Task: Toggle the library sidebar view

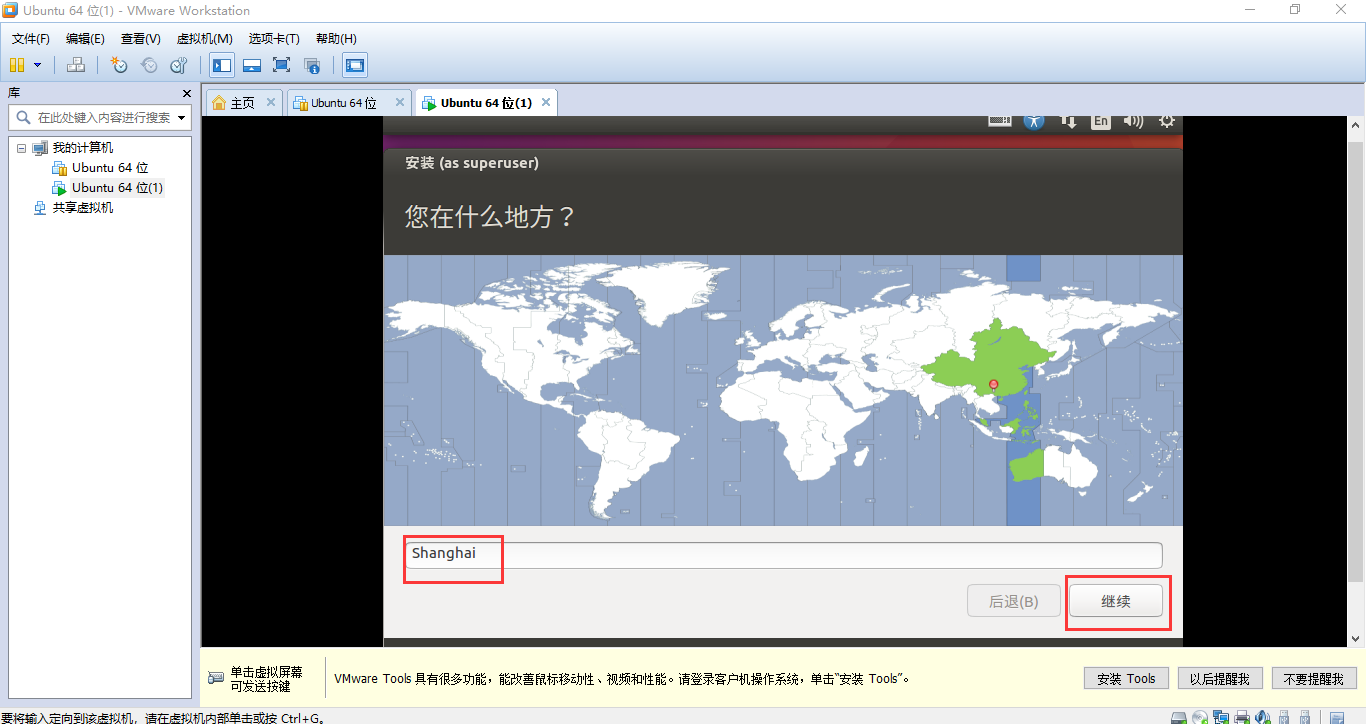Action: [222, 65]
